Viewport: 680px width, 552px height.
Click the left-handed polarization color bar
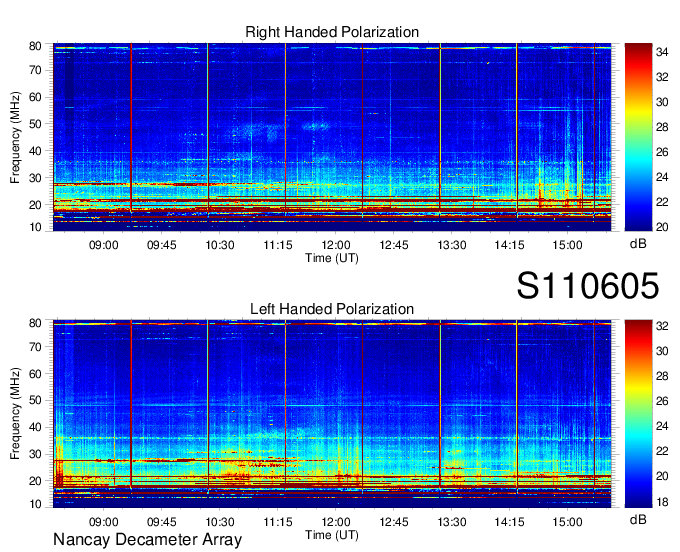638,414
